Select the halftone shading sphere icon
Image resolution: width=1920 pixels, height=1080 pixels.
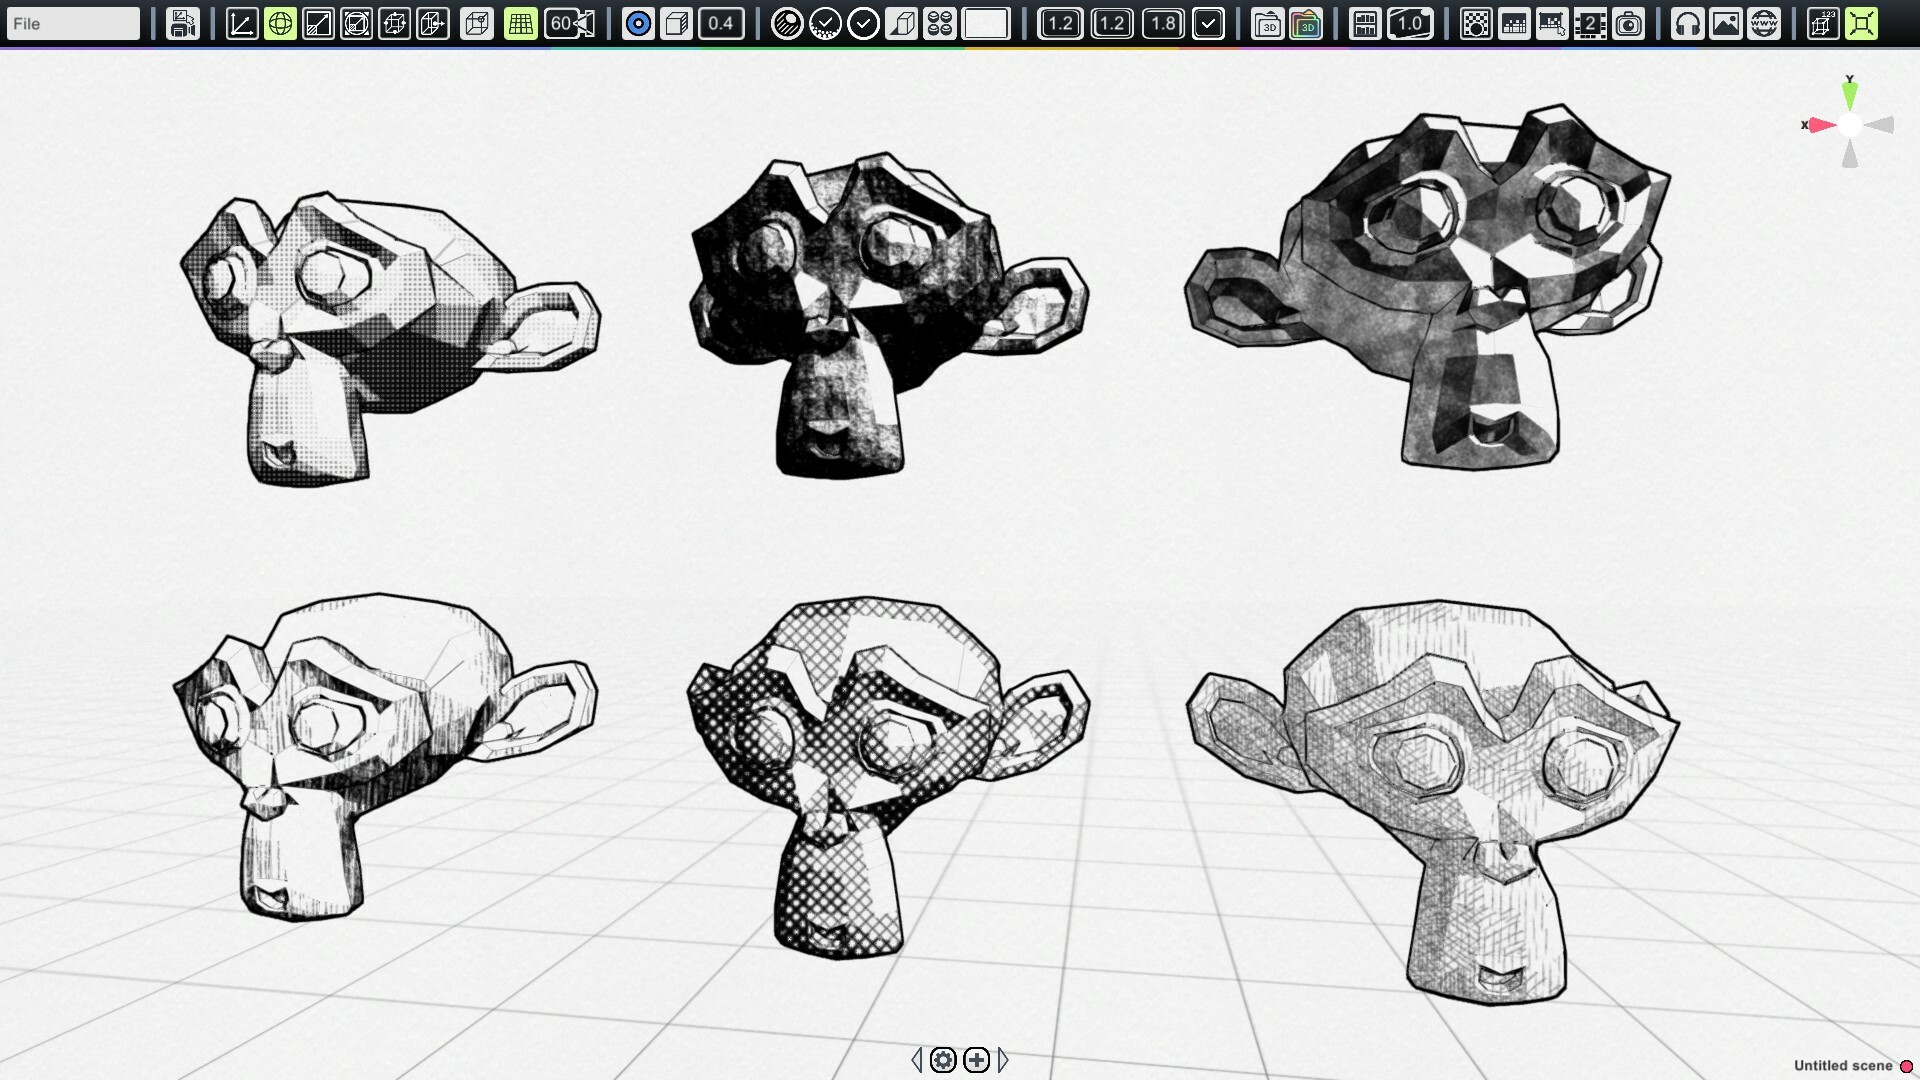(789, 23)
